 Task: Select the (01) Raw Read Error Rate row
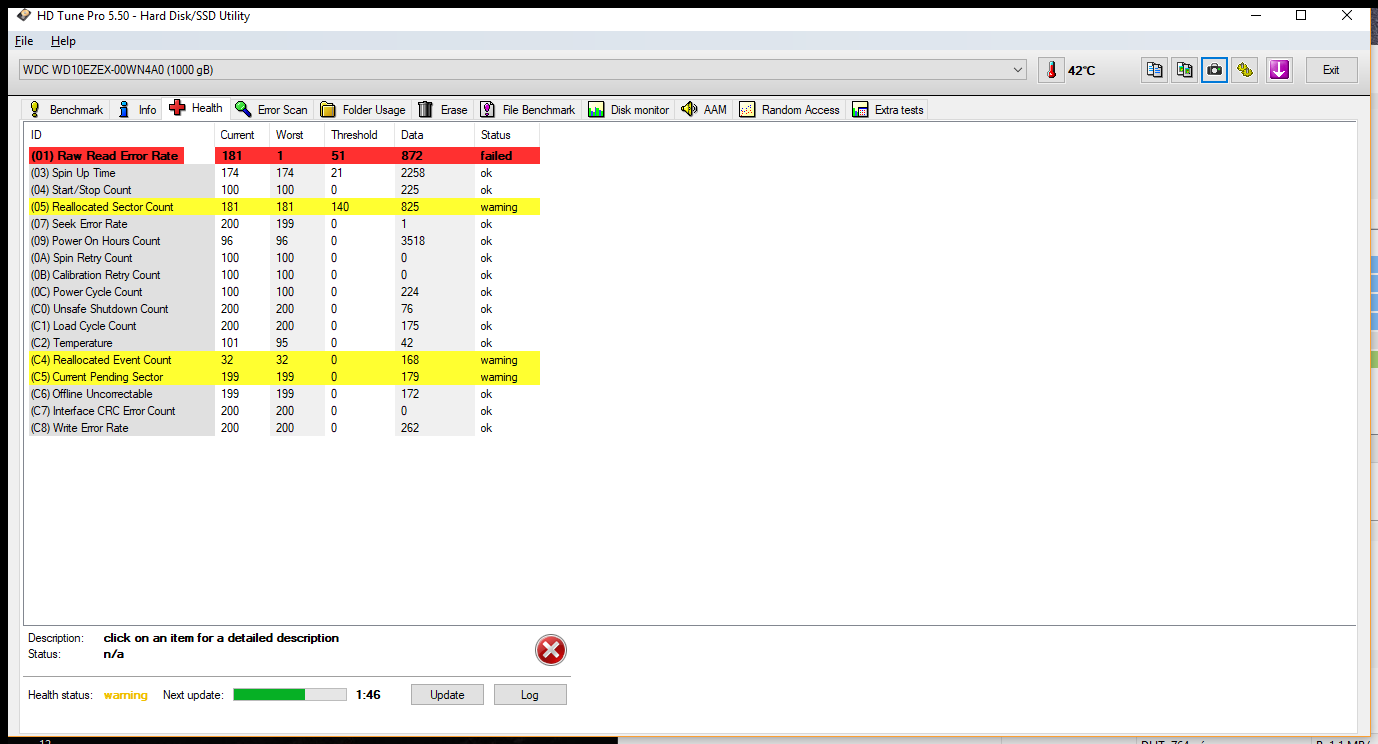pyautogui.click(x=284, y=156)
